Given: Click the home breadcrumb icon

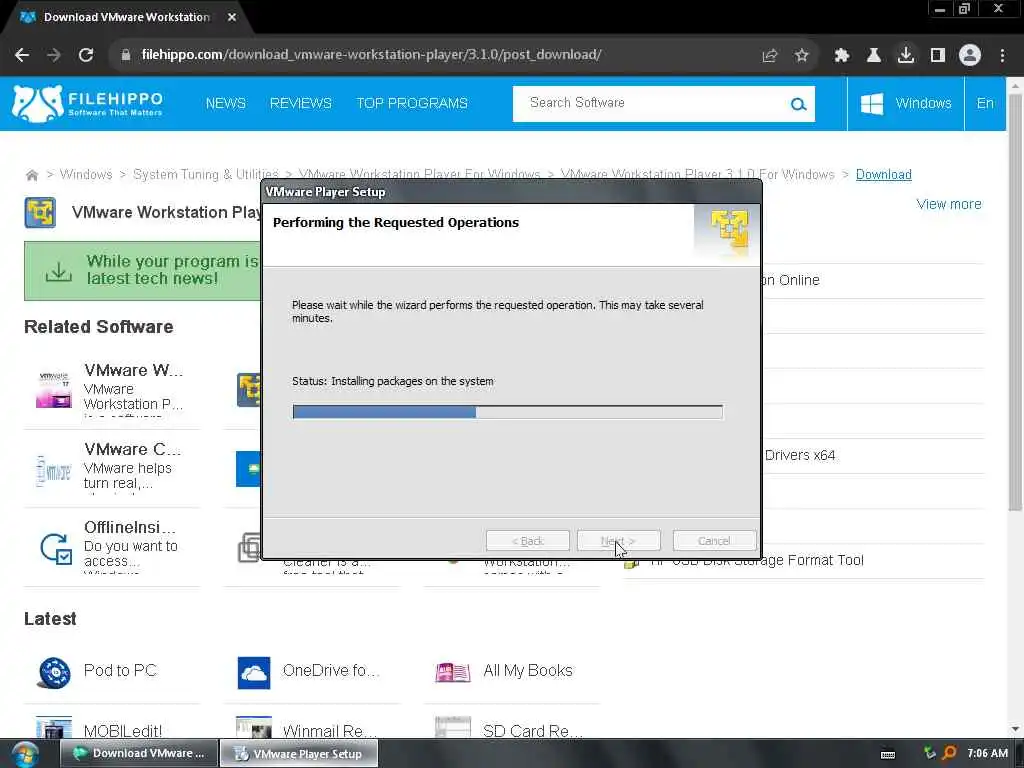Looking at the screenshot, I should click(32, 175).
